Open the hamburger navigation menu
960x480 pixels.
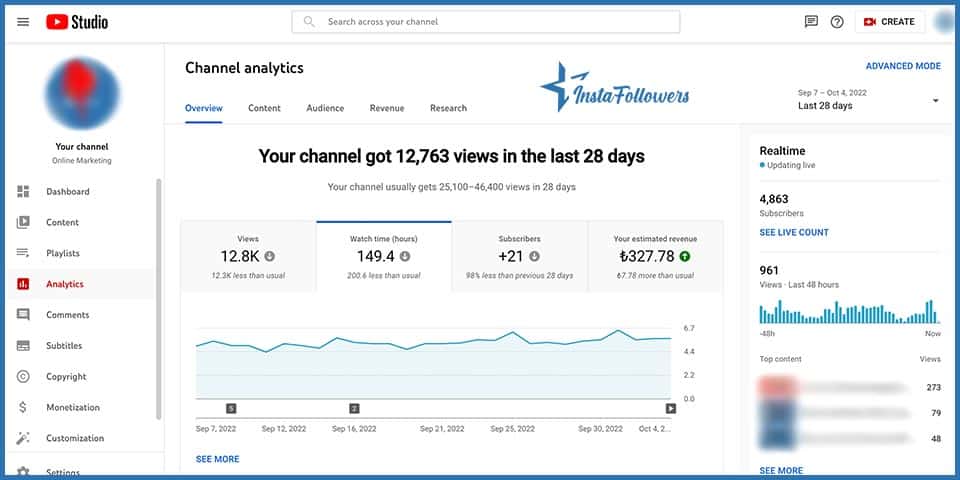click(23, 22)
